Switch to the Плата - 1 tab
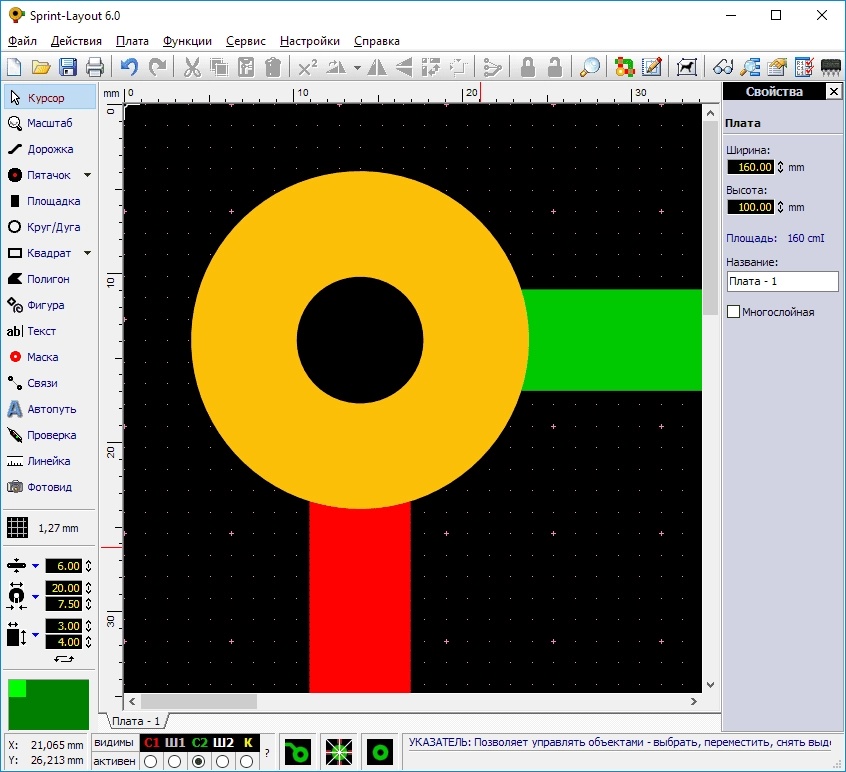 136,721
